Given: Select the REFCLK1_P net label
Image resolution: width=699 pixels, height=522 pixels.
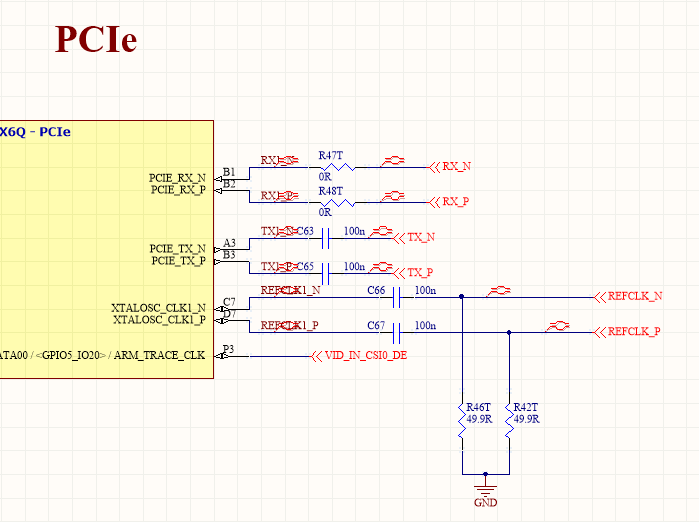Looking at the screenshot, I should pyautogui.click(x=290, y=325).
